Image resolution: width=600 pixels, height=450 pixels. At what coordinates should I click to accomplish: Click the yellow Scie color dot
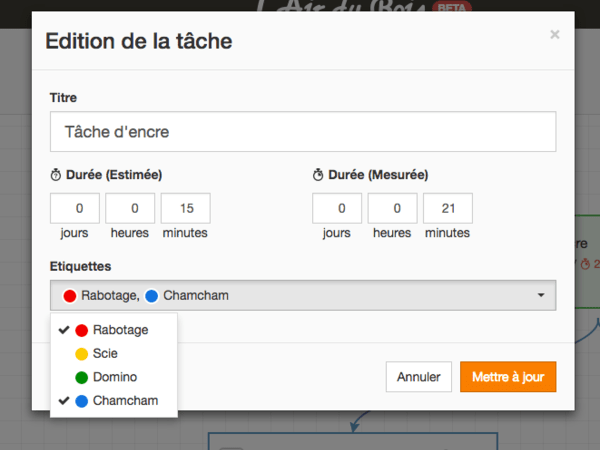tap(82, 353)
